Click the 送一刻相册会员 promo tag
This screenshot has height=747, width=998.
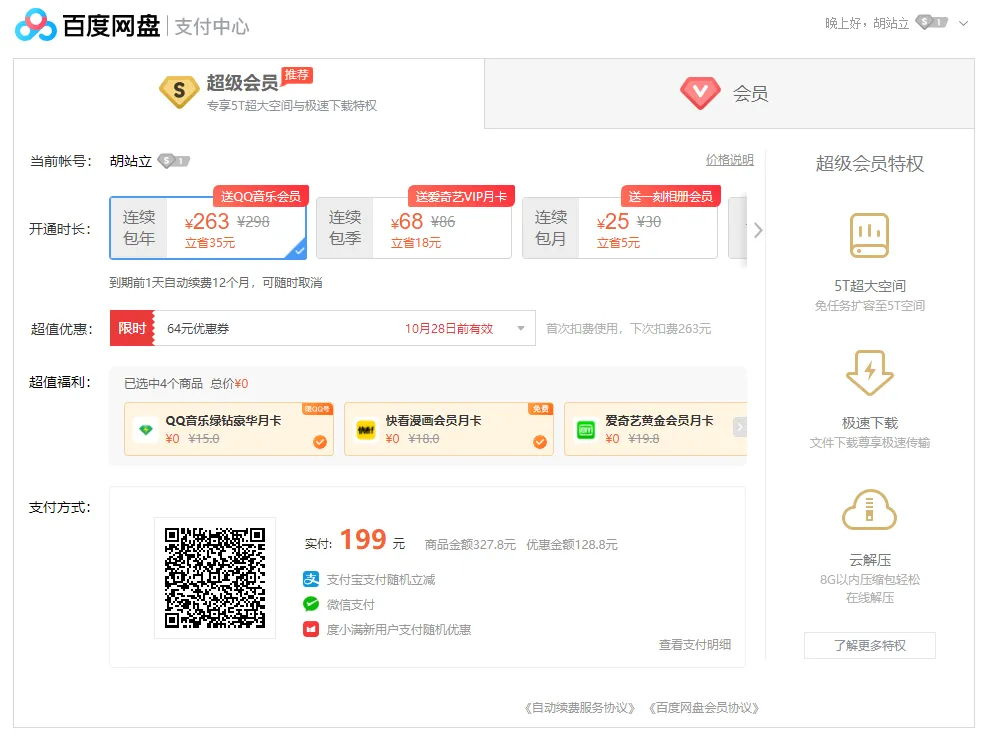pyautogui.click(x=671, y=196)
